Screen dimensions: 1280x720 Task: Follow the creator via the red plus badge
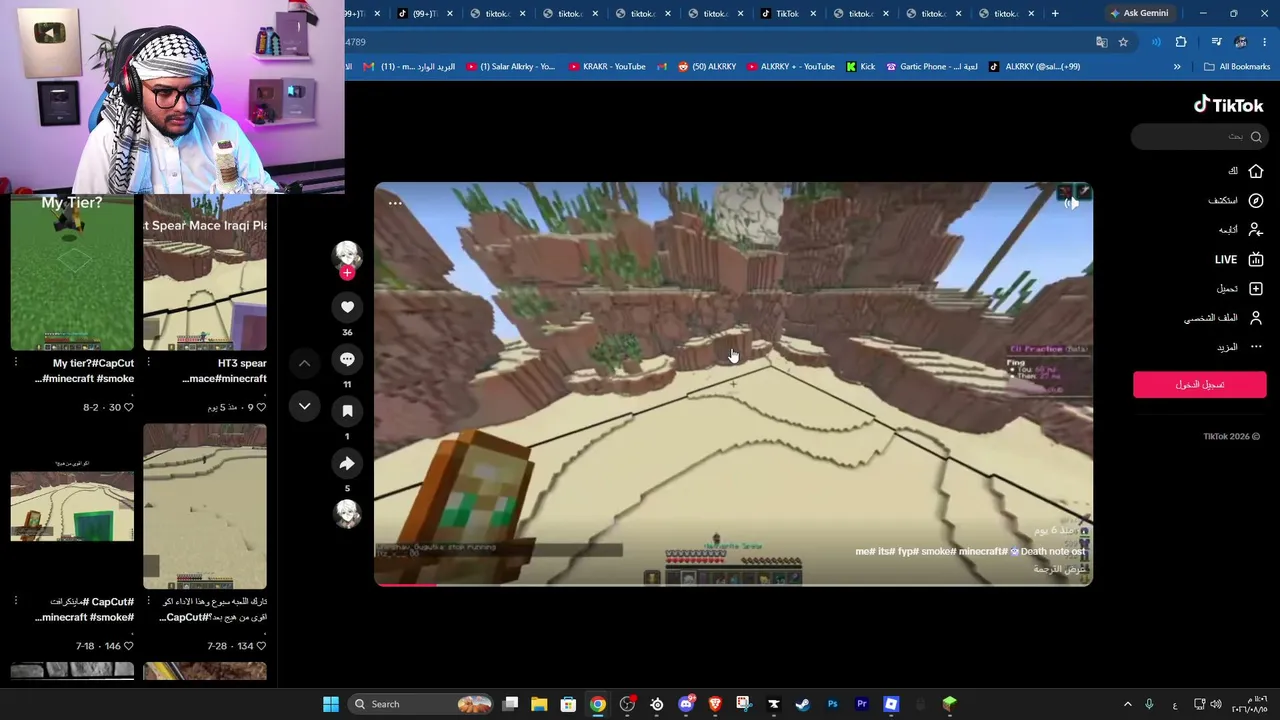347,273
